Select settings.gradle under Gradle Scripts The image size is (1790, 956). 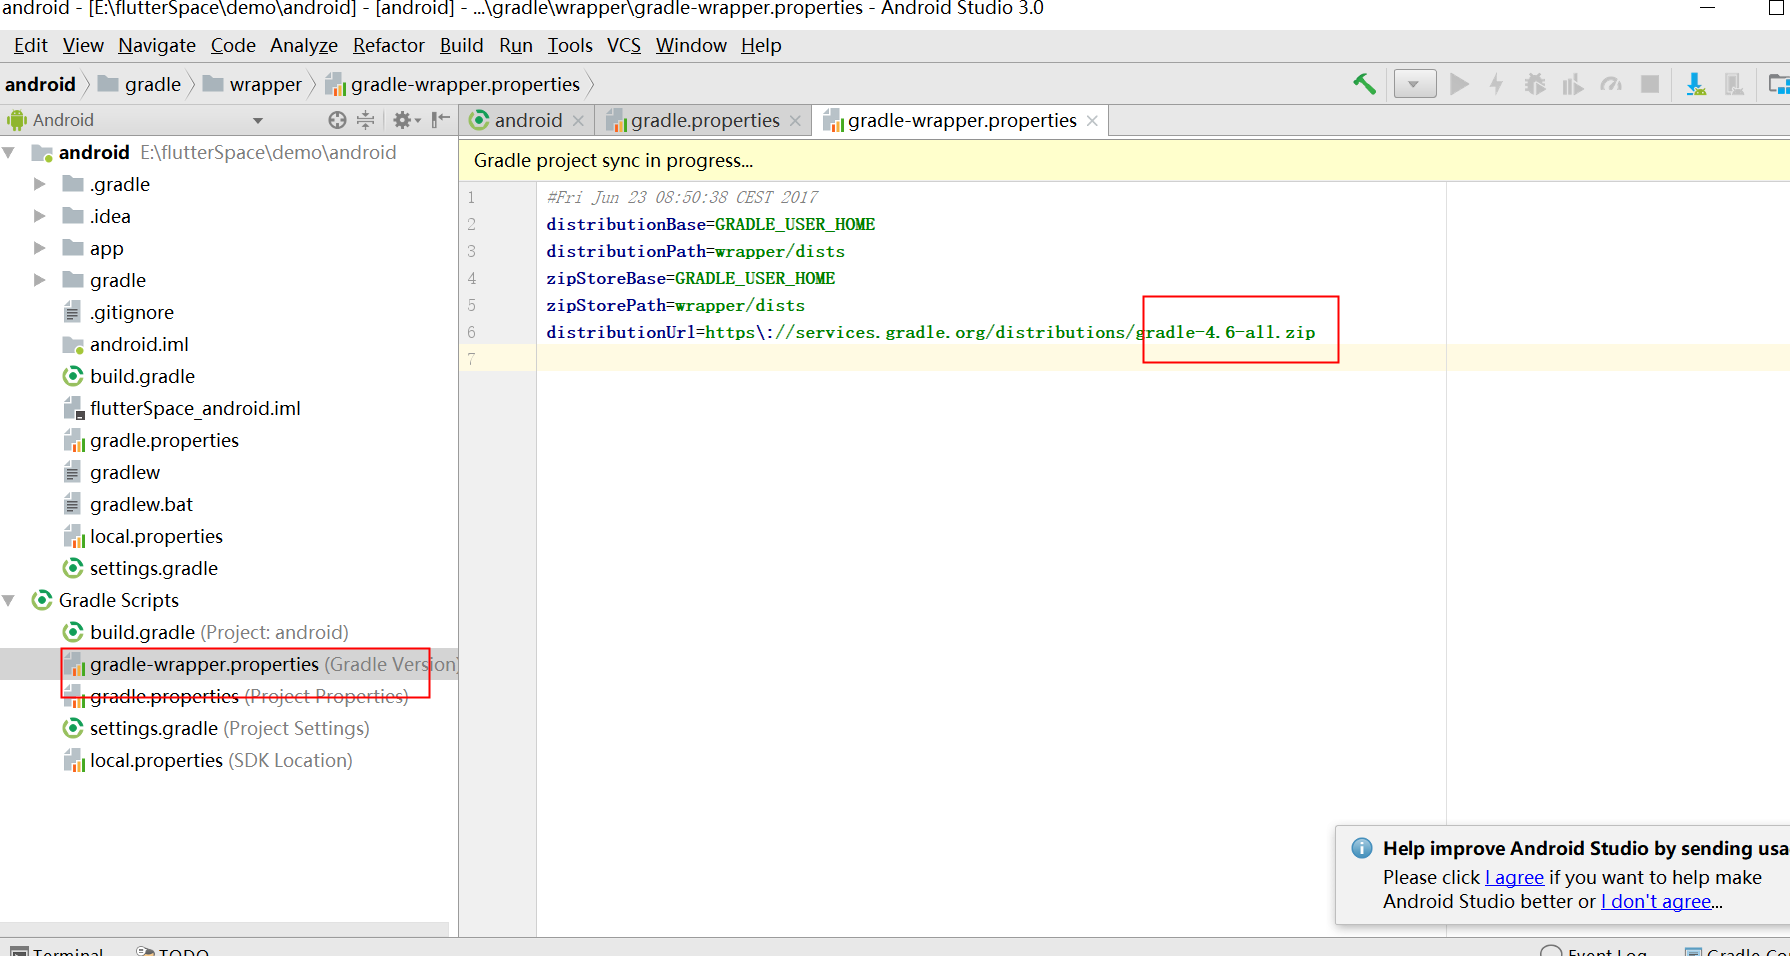tap(157, 728)
